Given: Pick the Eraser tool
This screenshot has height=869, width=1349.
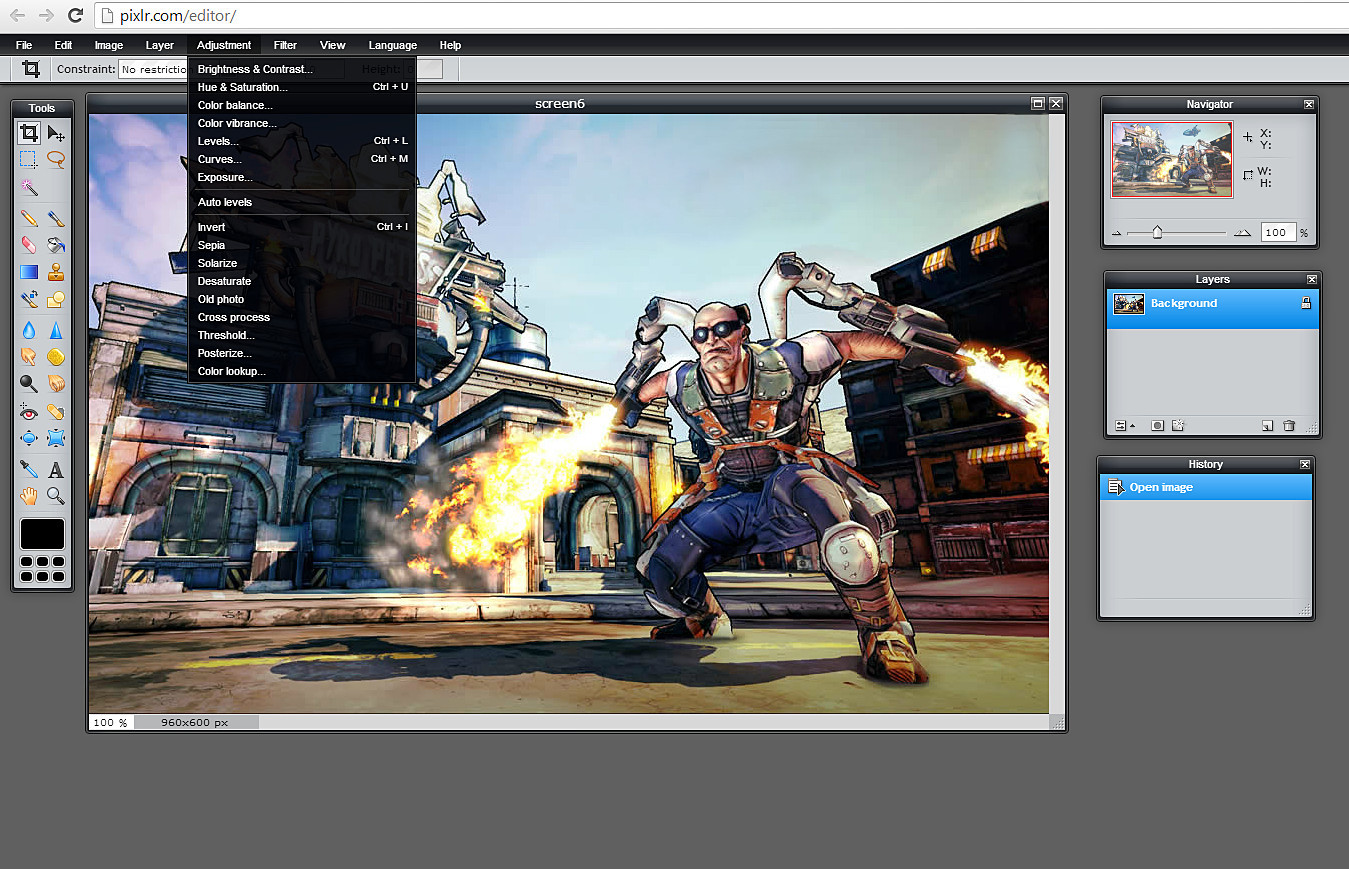Looking at the screenshot, I should coord(29,244).
